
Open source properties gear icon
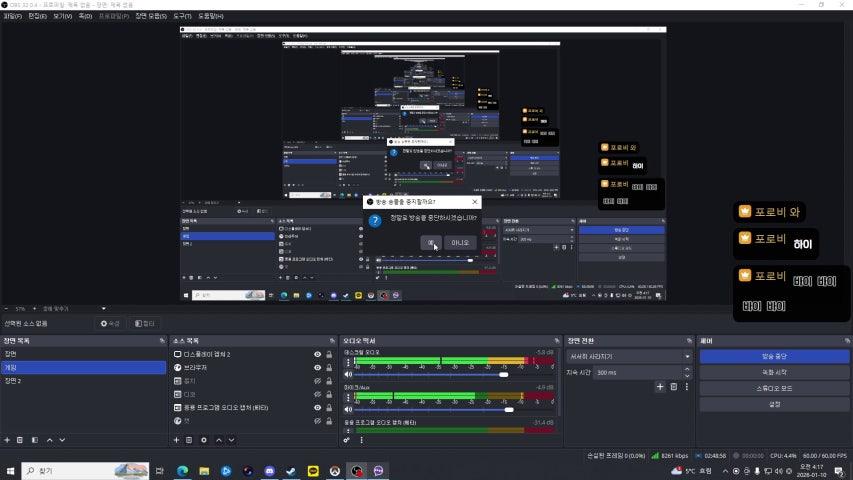click(204, 439)
